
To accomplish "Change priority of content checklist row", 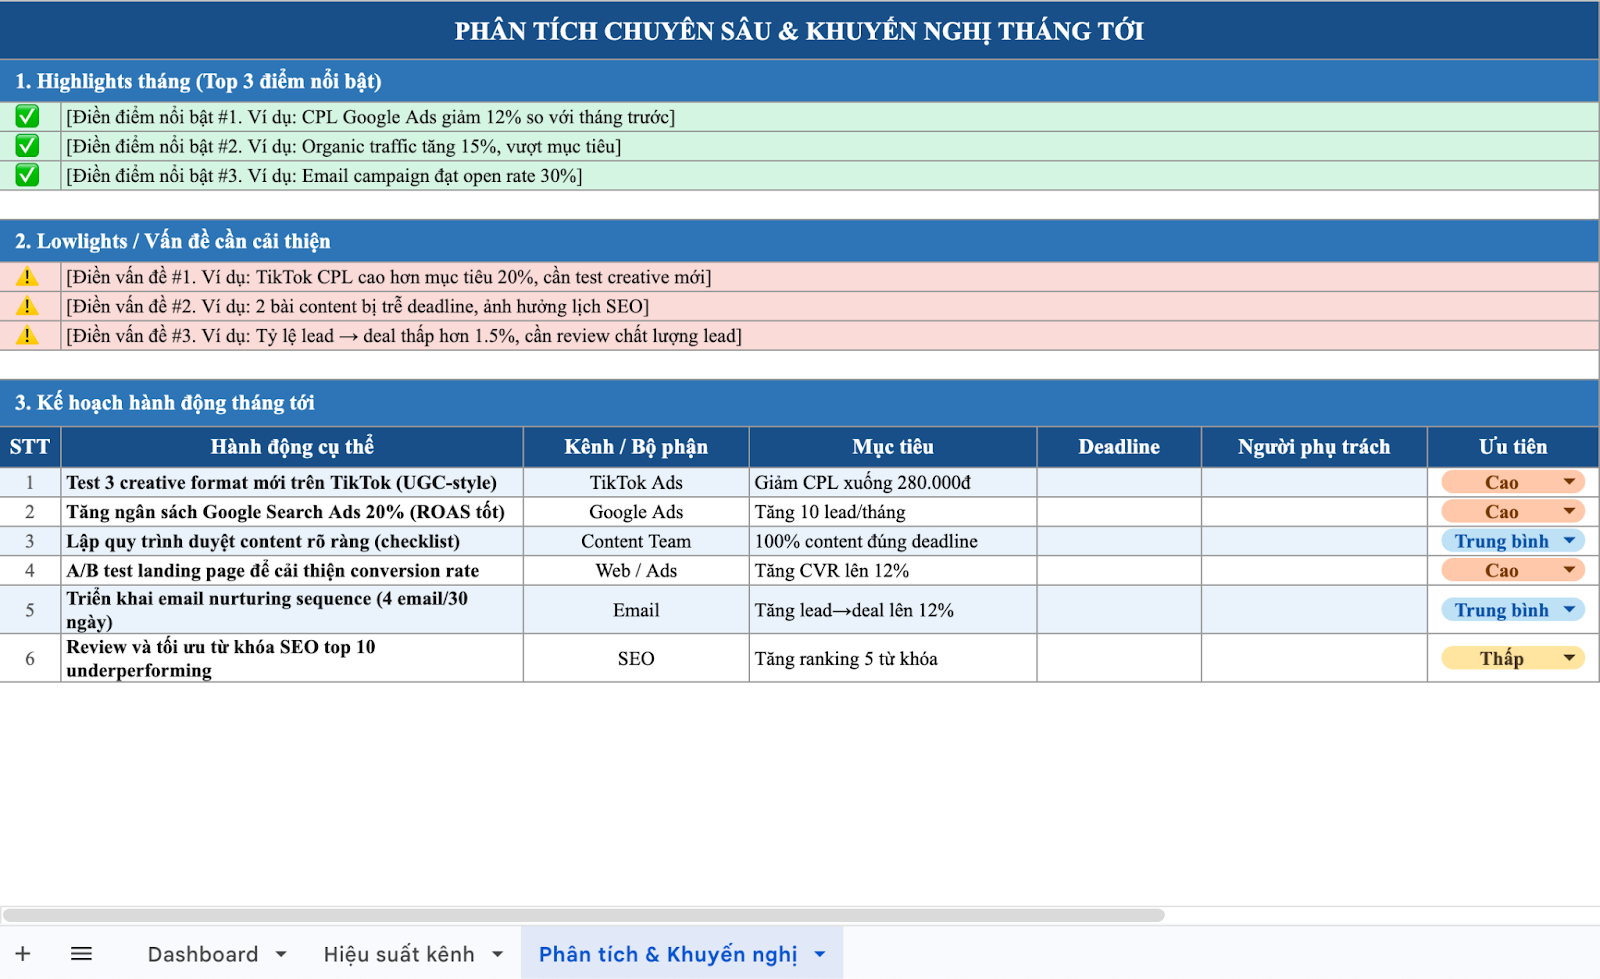I will pyautogui.click(x=1568, y=541).
